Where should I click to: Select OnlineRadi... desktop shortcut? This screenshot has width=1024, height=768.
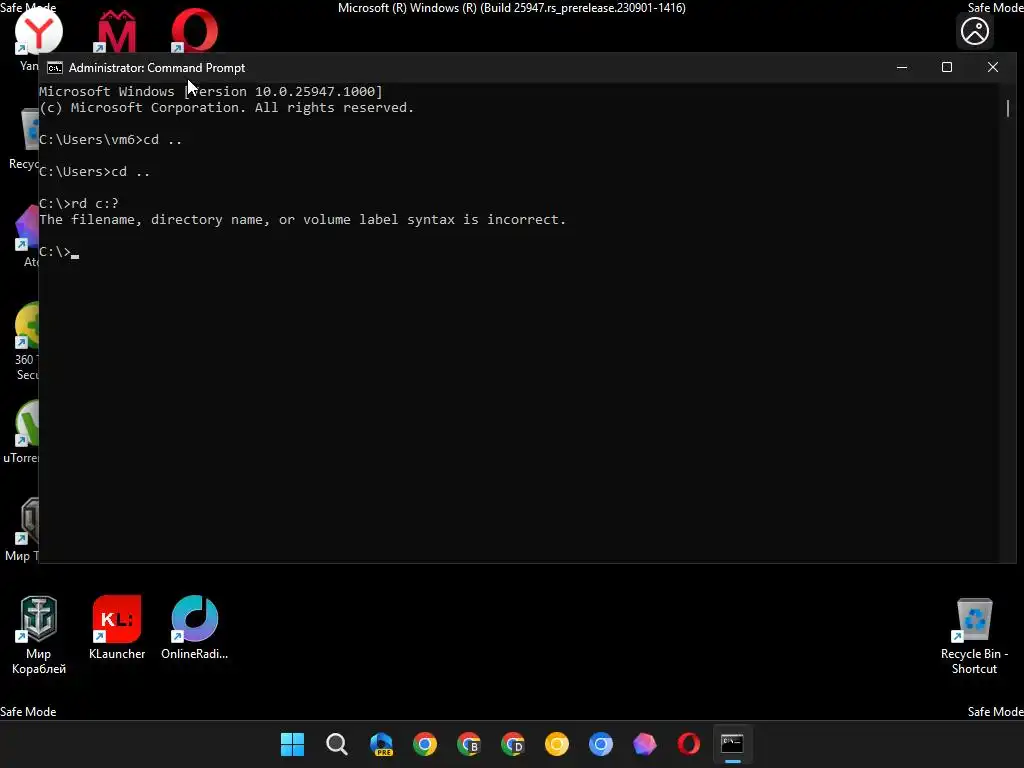point(195,628)
